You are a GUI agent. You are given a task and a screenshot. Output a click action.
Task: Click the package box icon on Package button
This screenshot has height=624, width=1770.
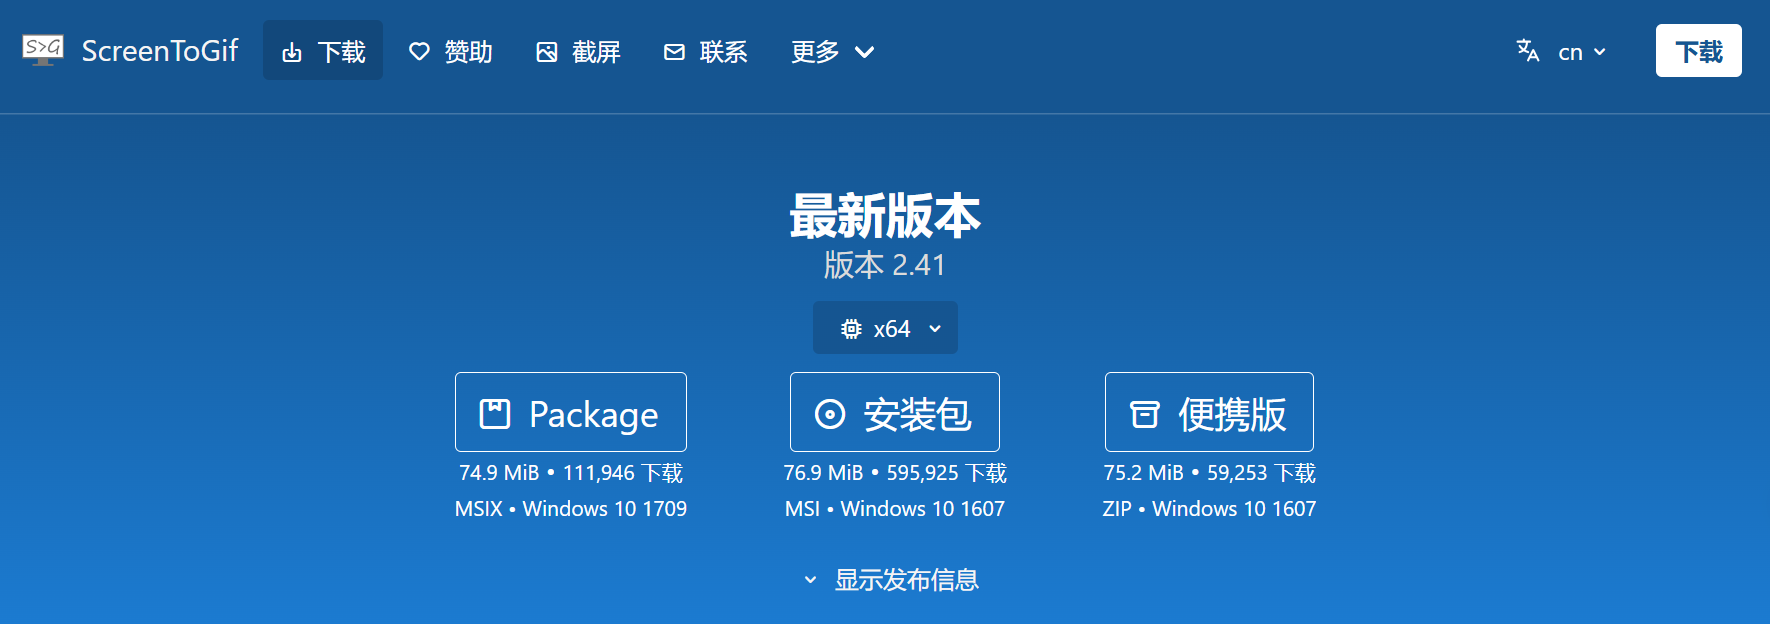495,414
